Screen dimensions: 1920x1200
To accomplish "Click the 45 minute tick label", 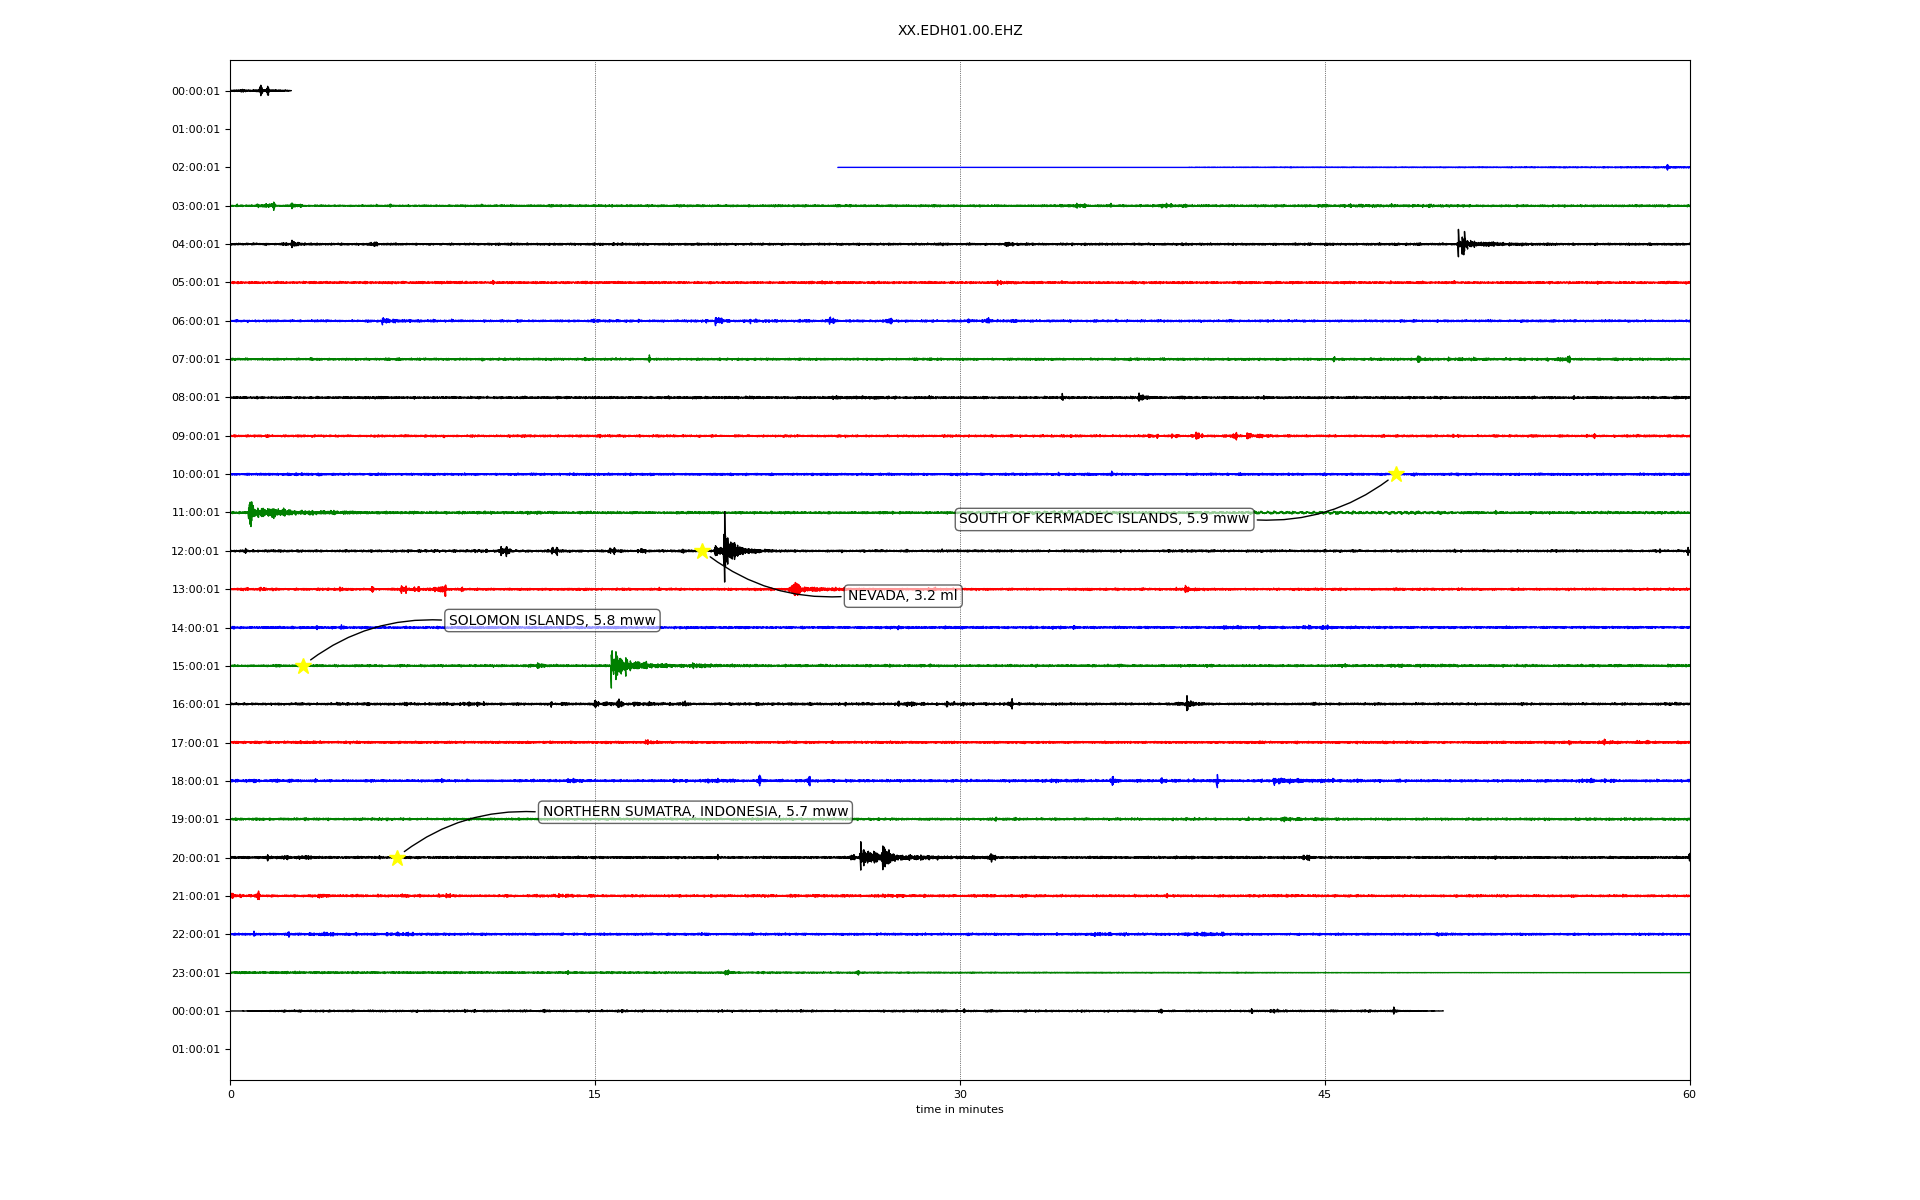I will click(1324, 1094).
